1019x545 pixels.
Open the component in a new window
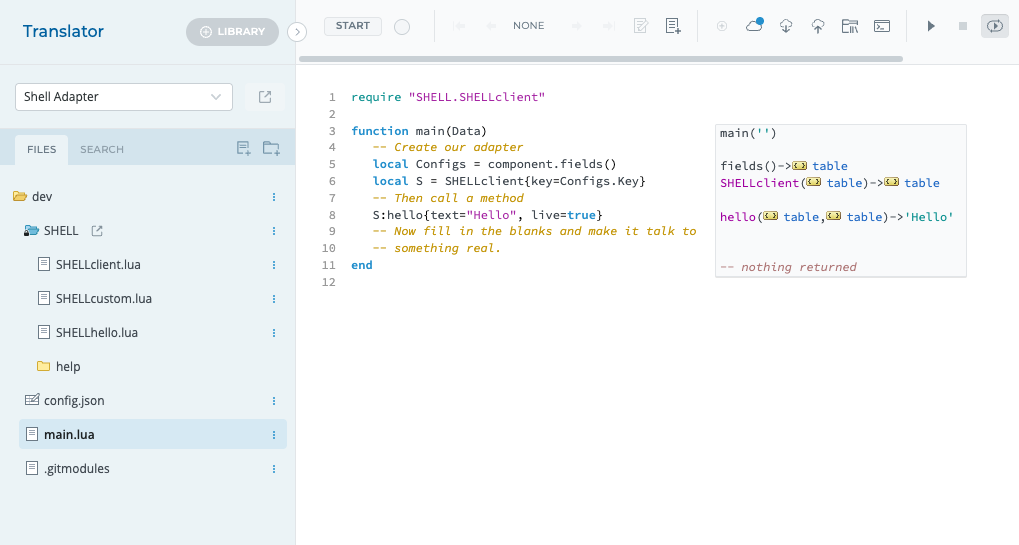pyautogui.click(x=265, y=97)
